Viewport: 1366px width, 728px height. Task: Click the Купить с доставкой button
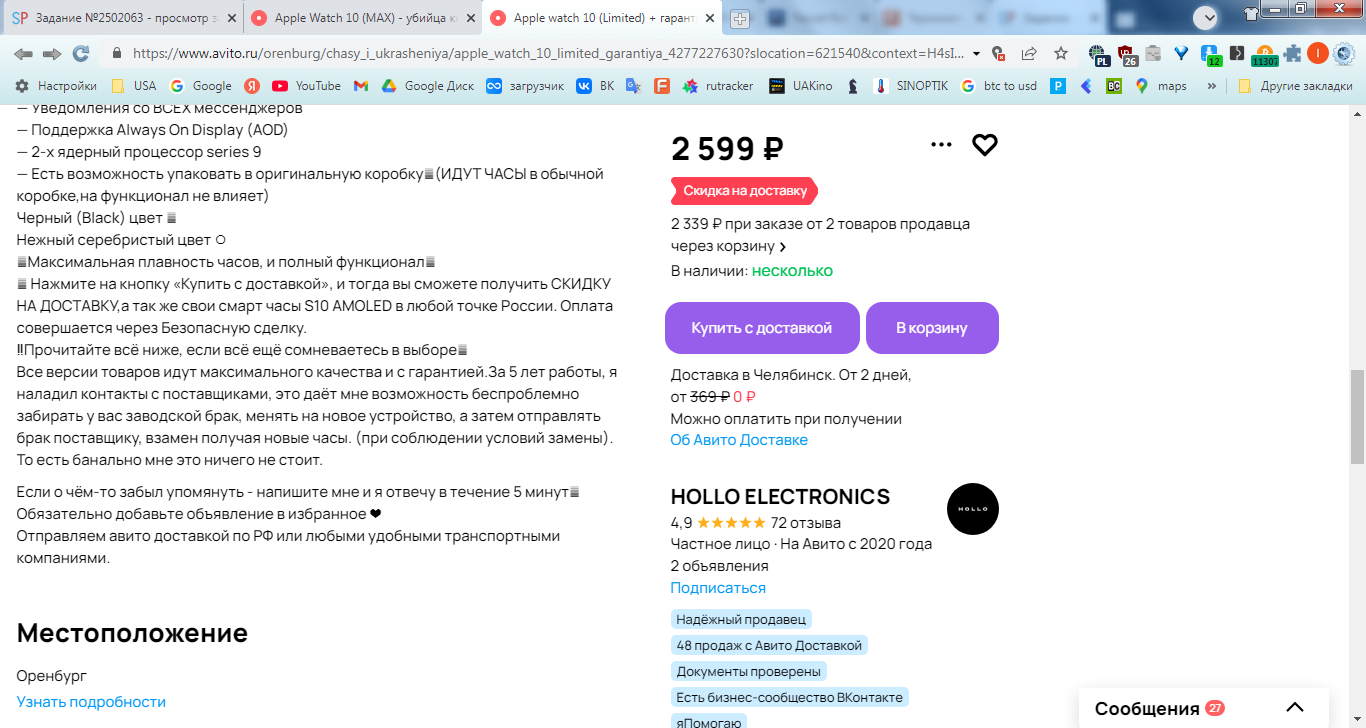pyautogui.click(x=762, y=328)
